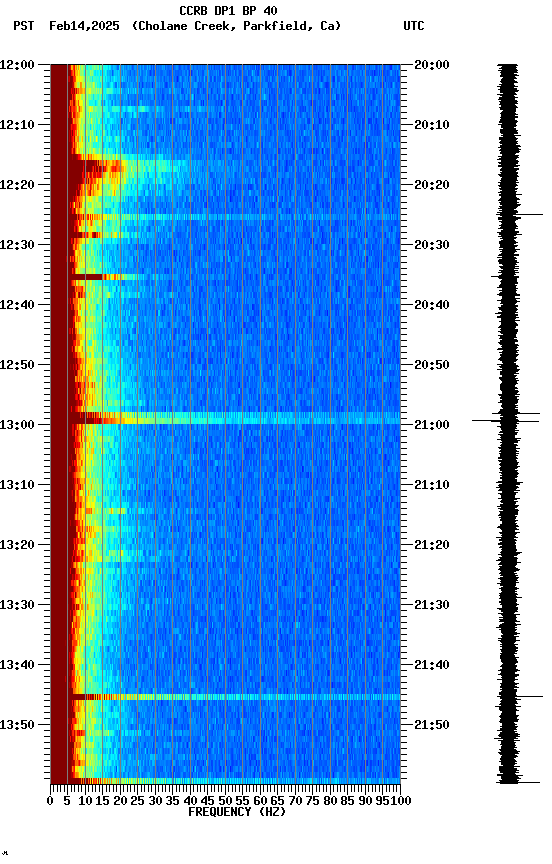
Task: Click the 30 Hz frequency axis label
Action: click(155, 801)
